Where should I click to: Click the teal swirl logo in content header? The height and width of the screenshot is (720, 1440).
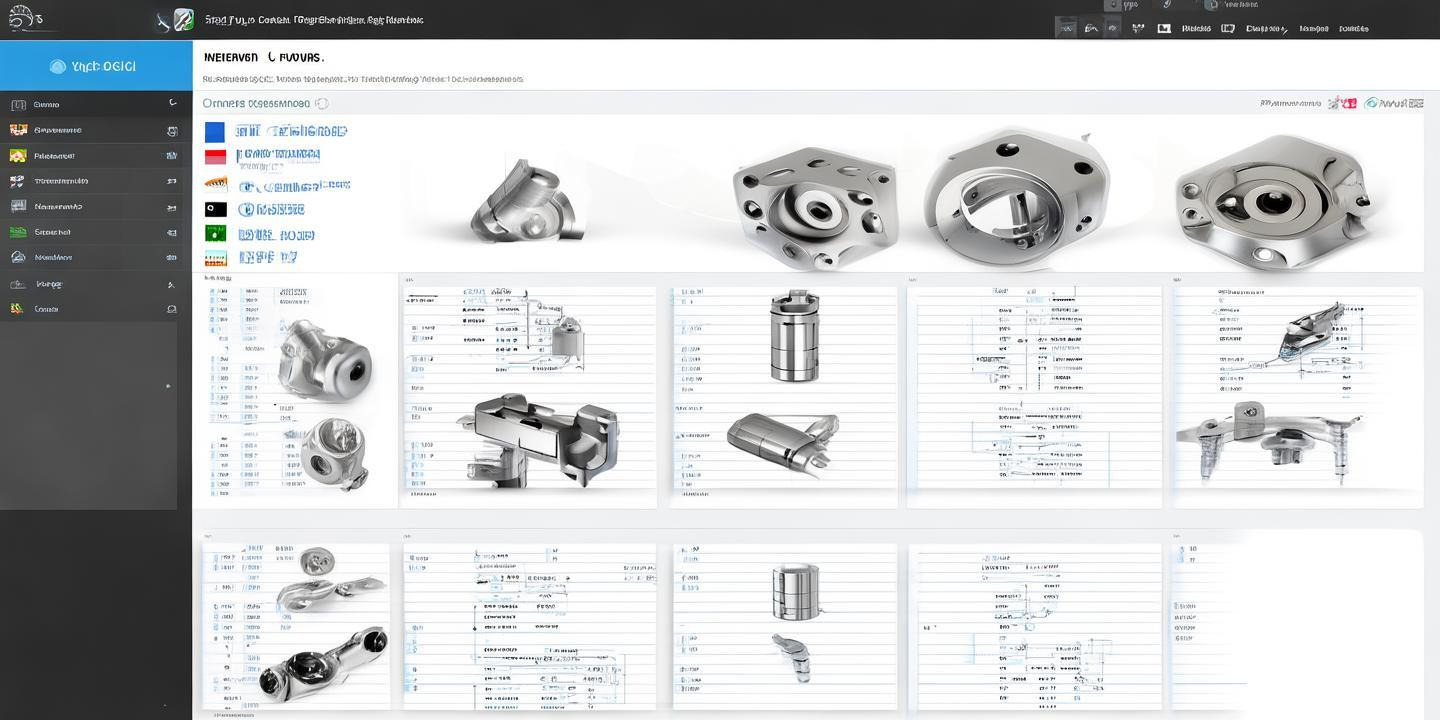(1372, 103)
